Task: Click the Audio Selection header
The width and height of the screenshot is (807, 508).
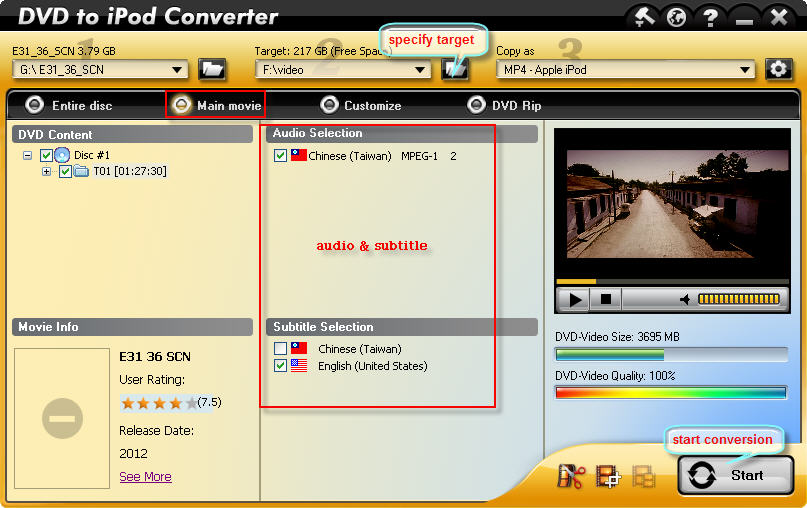Action: [x=402, y=133]
